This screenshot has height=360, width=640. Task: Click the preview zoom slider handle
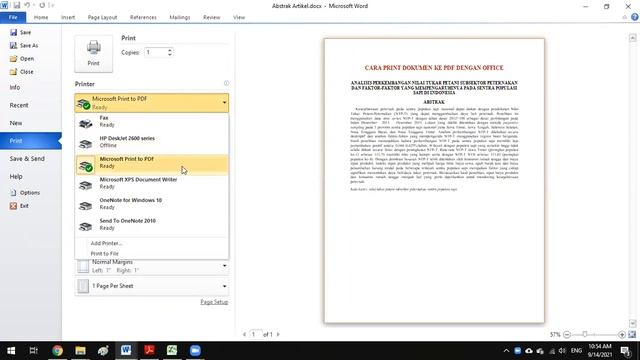(x=585, y=335)
